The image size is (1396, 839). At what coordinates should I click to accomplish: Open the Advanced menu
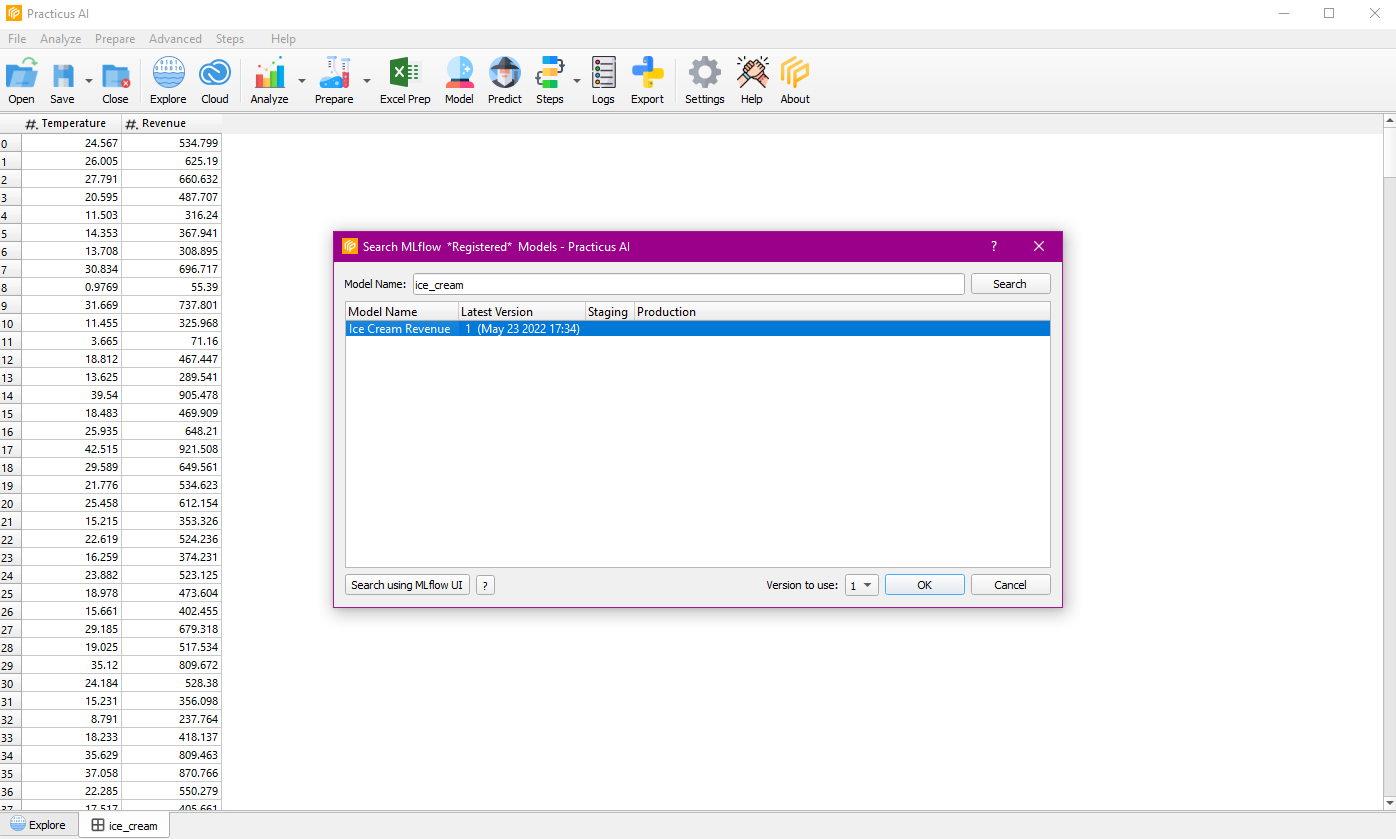click(x=175, y=39)
